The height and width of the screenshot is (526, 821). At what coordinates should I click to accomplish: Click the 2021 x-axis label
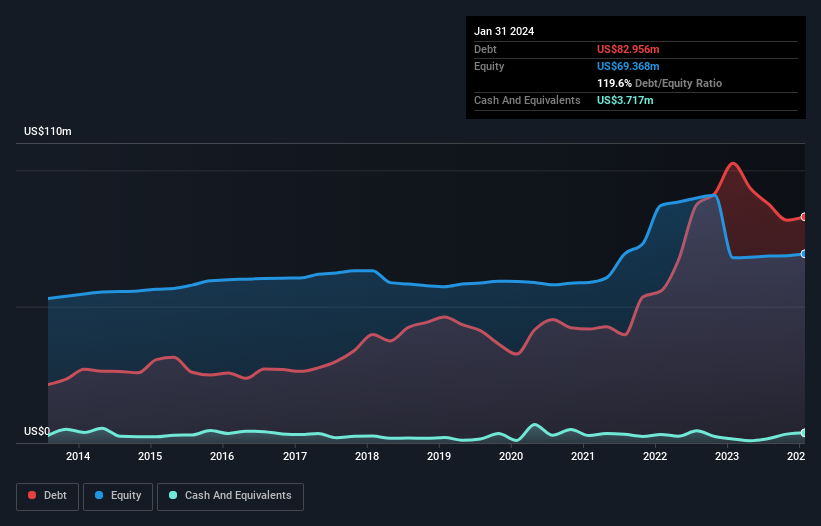[583, 456]
